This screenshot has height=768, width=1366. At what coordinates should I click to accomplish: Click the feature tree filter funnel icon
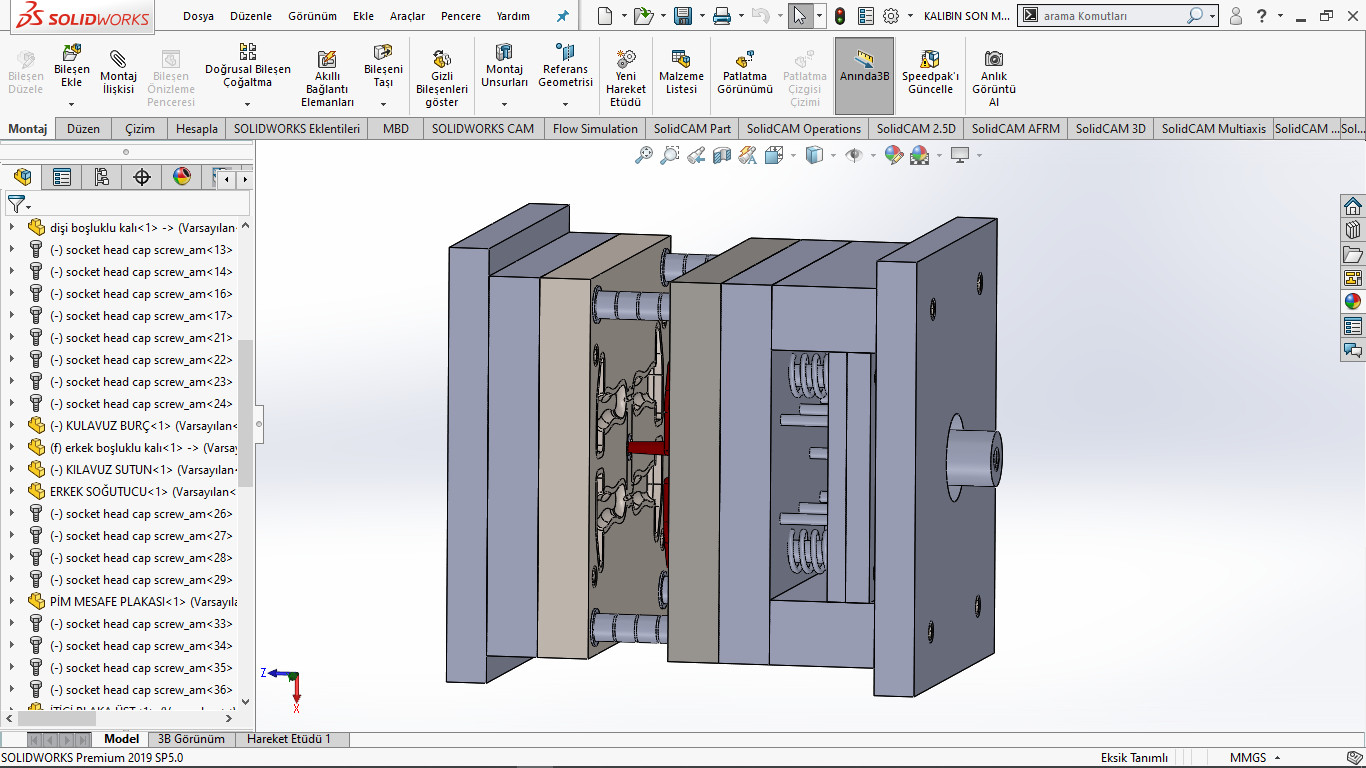[x=16, y=204]
